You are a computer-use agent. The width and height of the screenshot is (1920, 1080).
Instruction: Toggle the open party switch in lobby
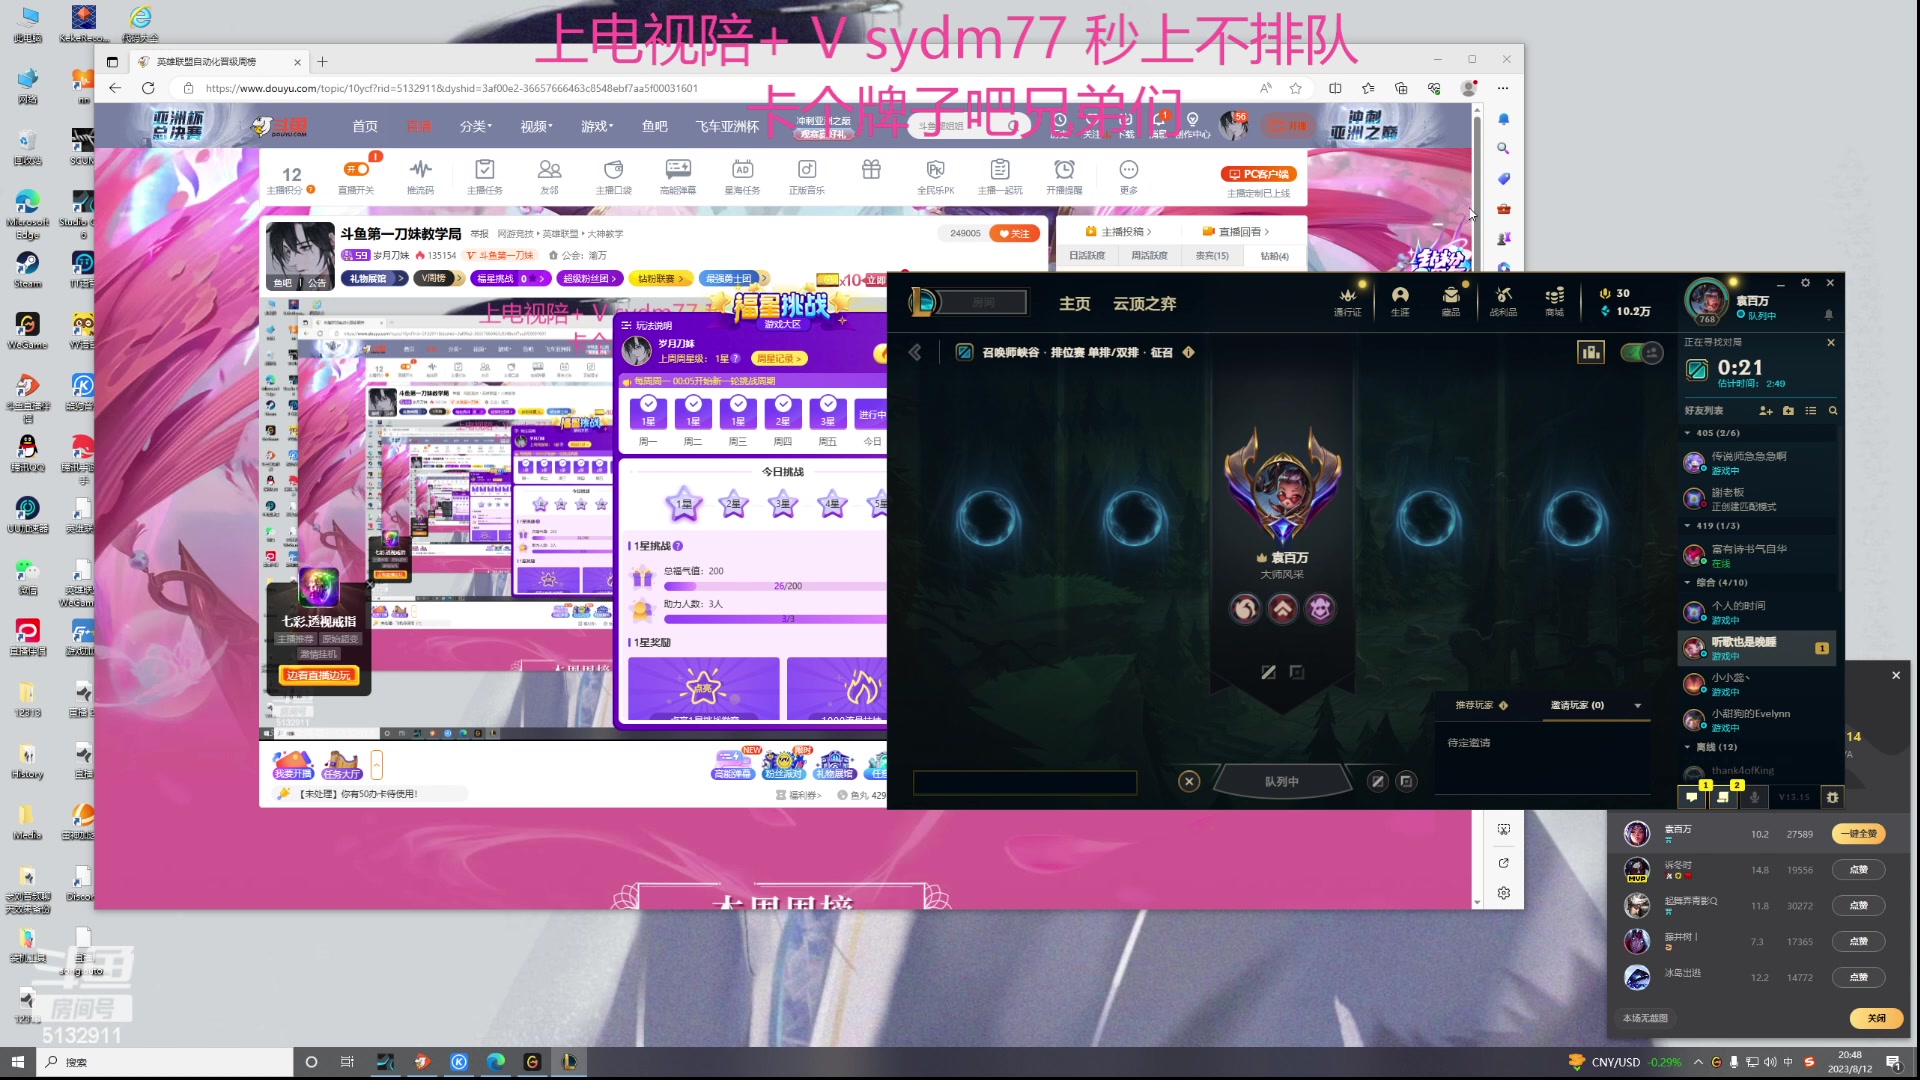coord(1640,352)
